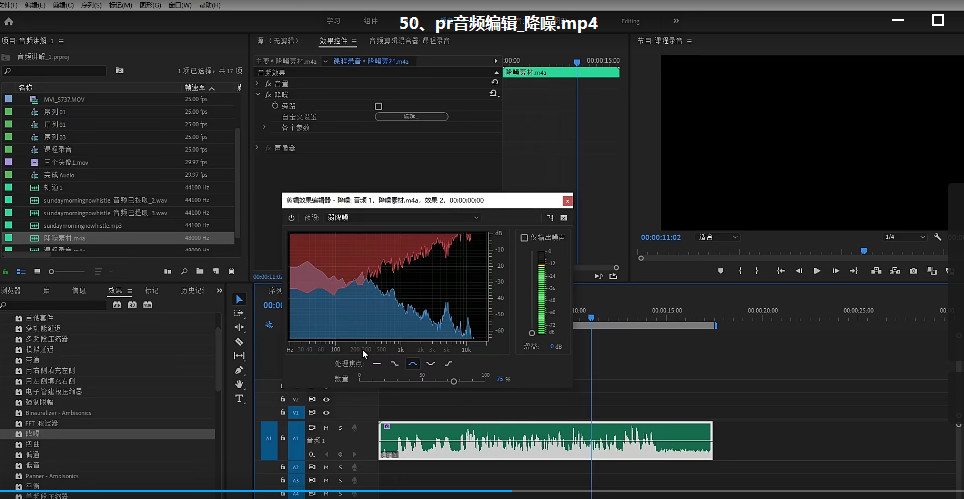964x499 pixels.
Task: Switch project panel to icon view
Action: point(37,271)
